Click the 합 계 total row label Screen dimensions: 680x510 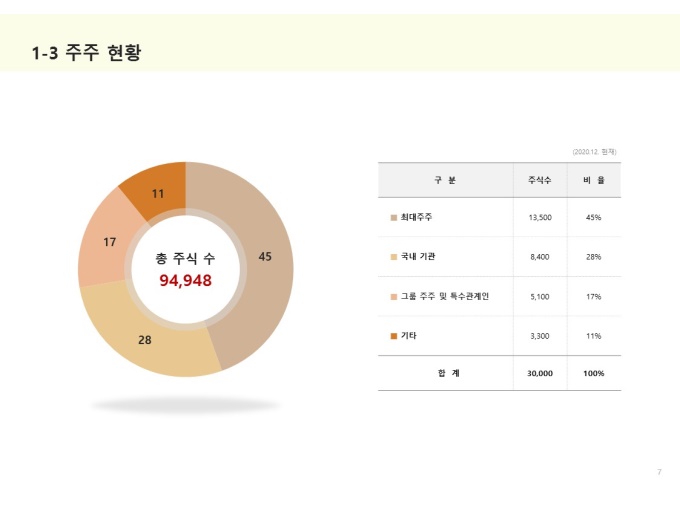point(448,373)
